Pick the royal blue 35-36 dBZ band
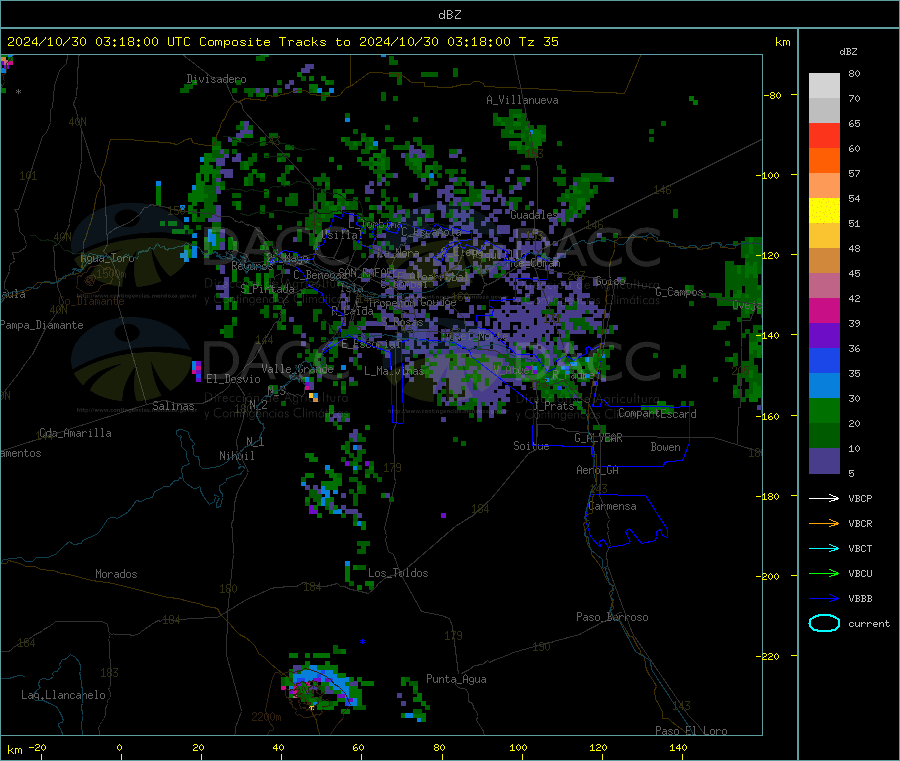Screen dimensions: 900x761 824,360
